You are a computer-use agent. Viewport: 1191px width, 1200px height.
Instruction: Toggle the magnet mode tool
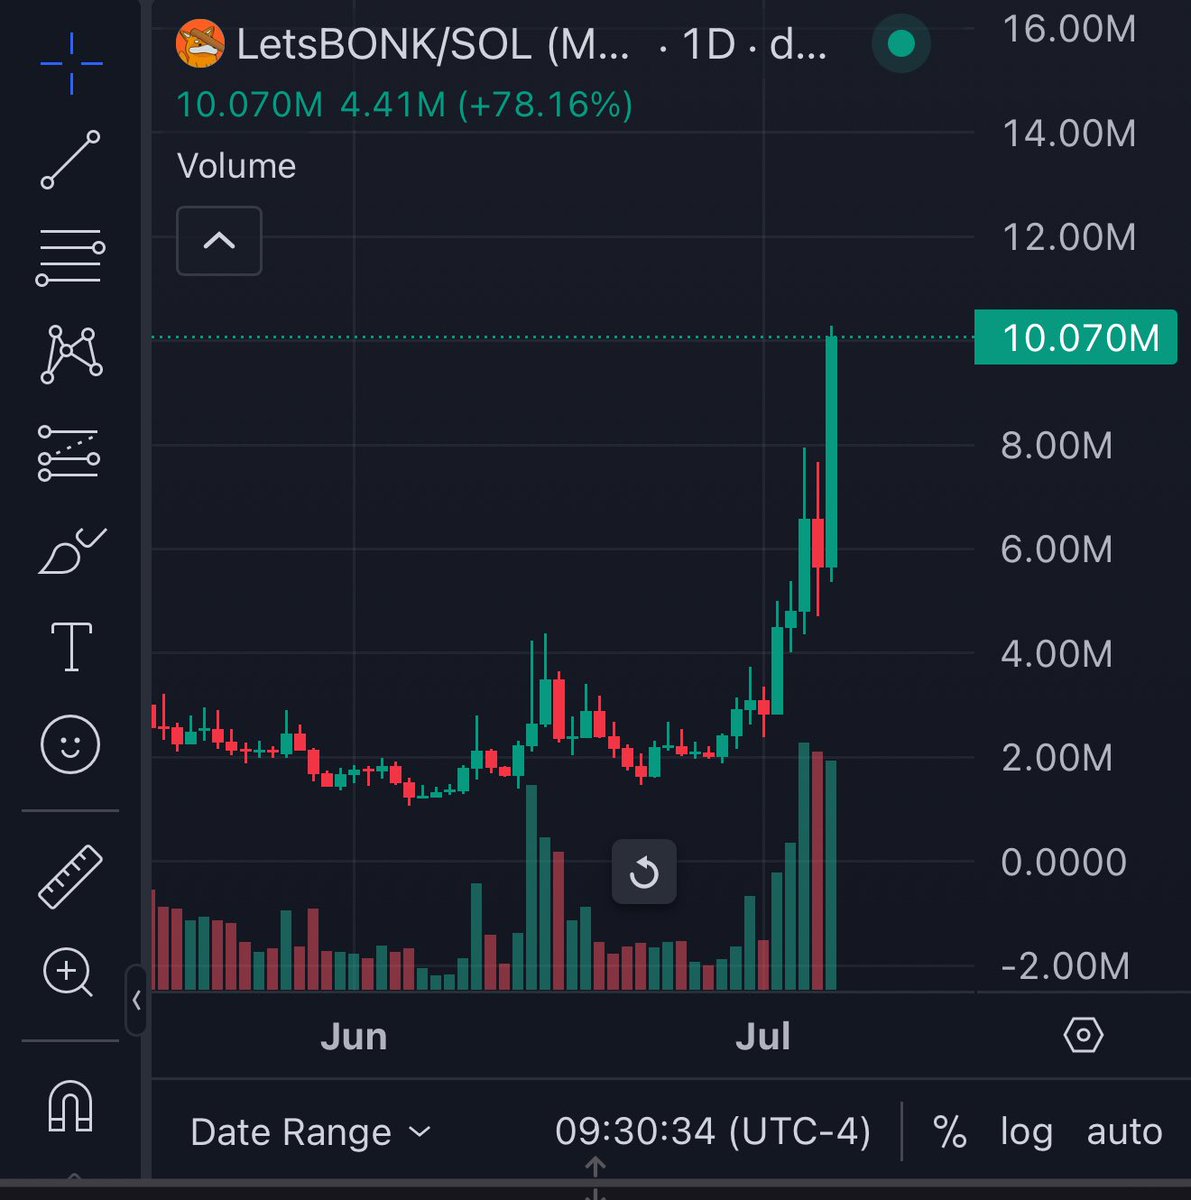[x=70, y=1107]
